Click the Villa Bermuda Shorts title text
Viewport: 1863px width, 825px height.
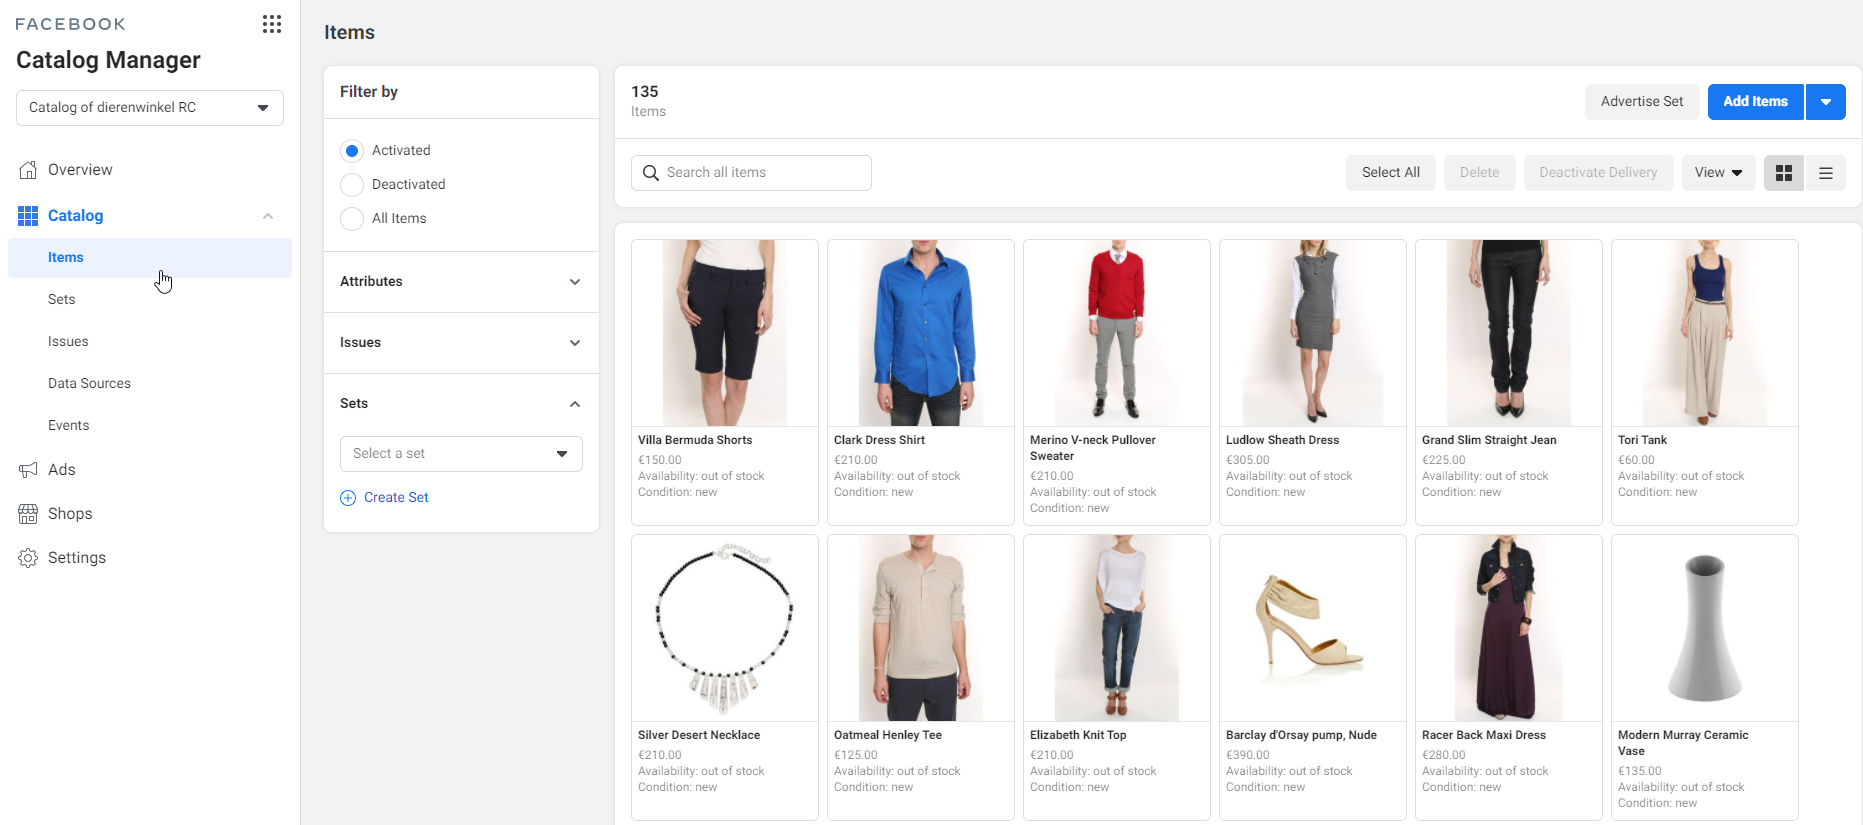pos(695,440)
